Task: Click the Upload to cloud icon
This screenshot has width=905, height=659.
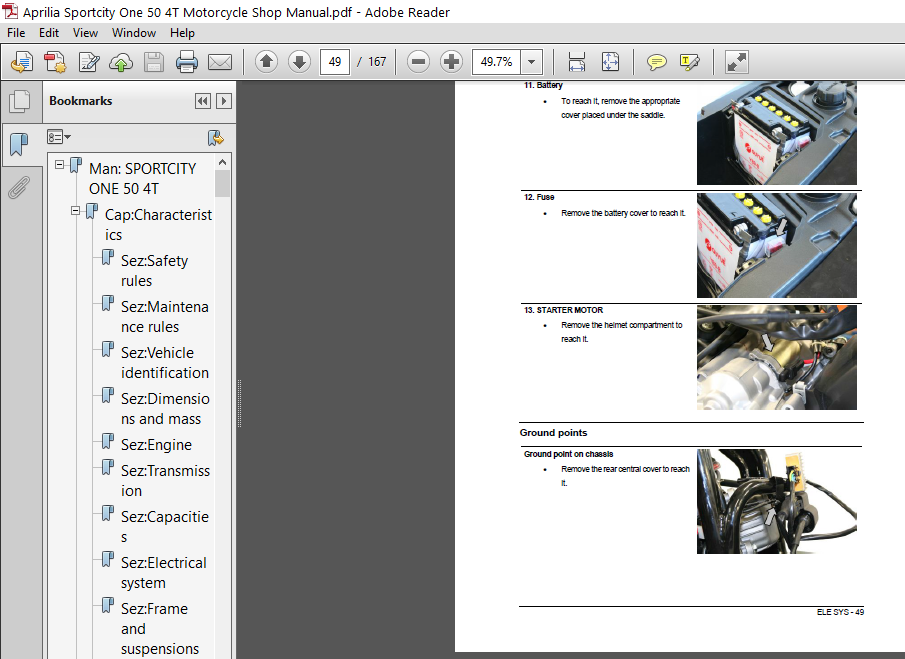Action: click(x=121, y=62)
